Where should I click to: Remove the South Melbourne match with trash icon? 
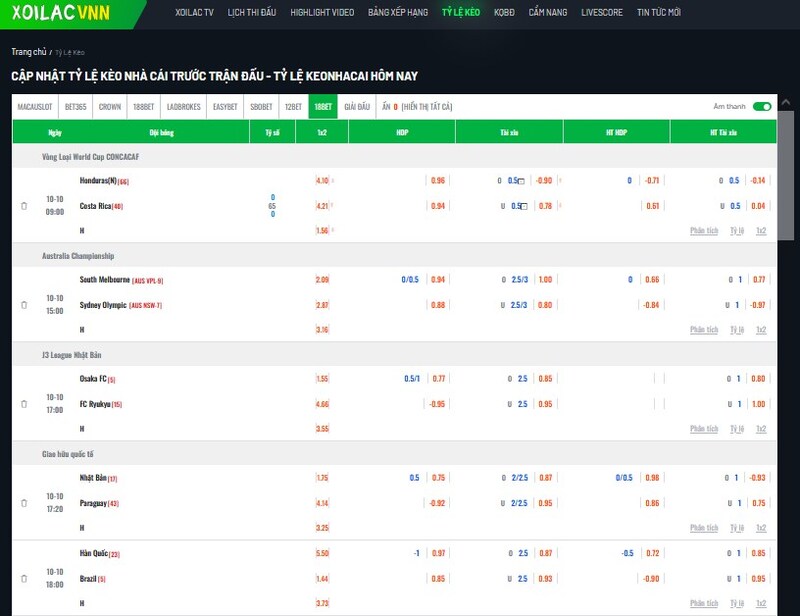(24, 304)
